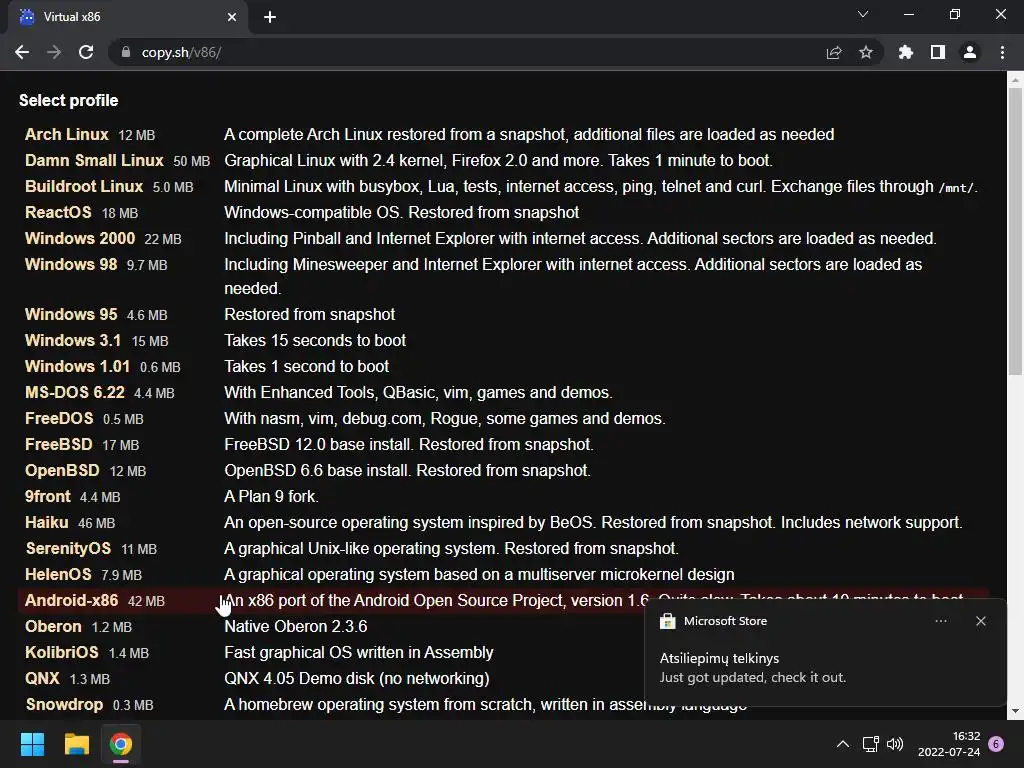Click the 'Select profile' heading
Viewport: 1024px width, 768px height.
pyautogui.click(x=69, y=101)
